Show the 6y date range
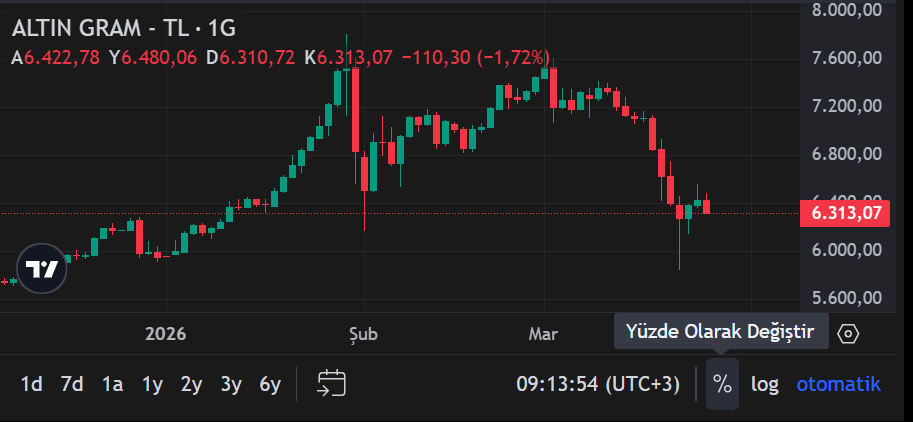Screen dimensions: 913x422 pyautogui.click(x=270, y=384)
